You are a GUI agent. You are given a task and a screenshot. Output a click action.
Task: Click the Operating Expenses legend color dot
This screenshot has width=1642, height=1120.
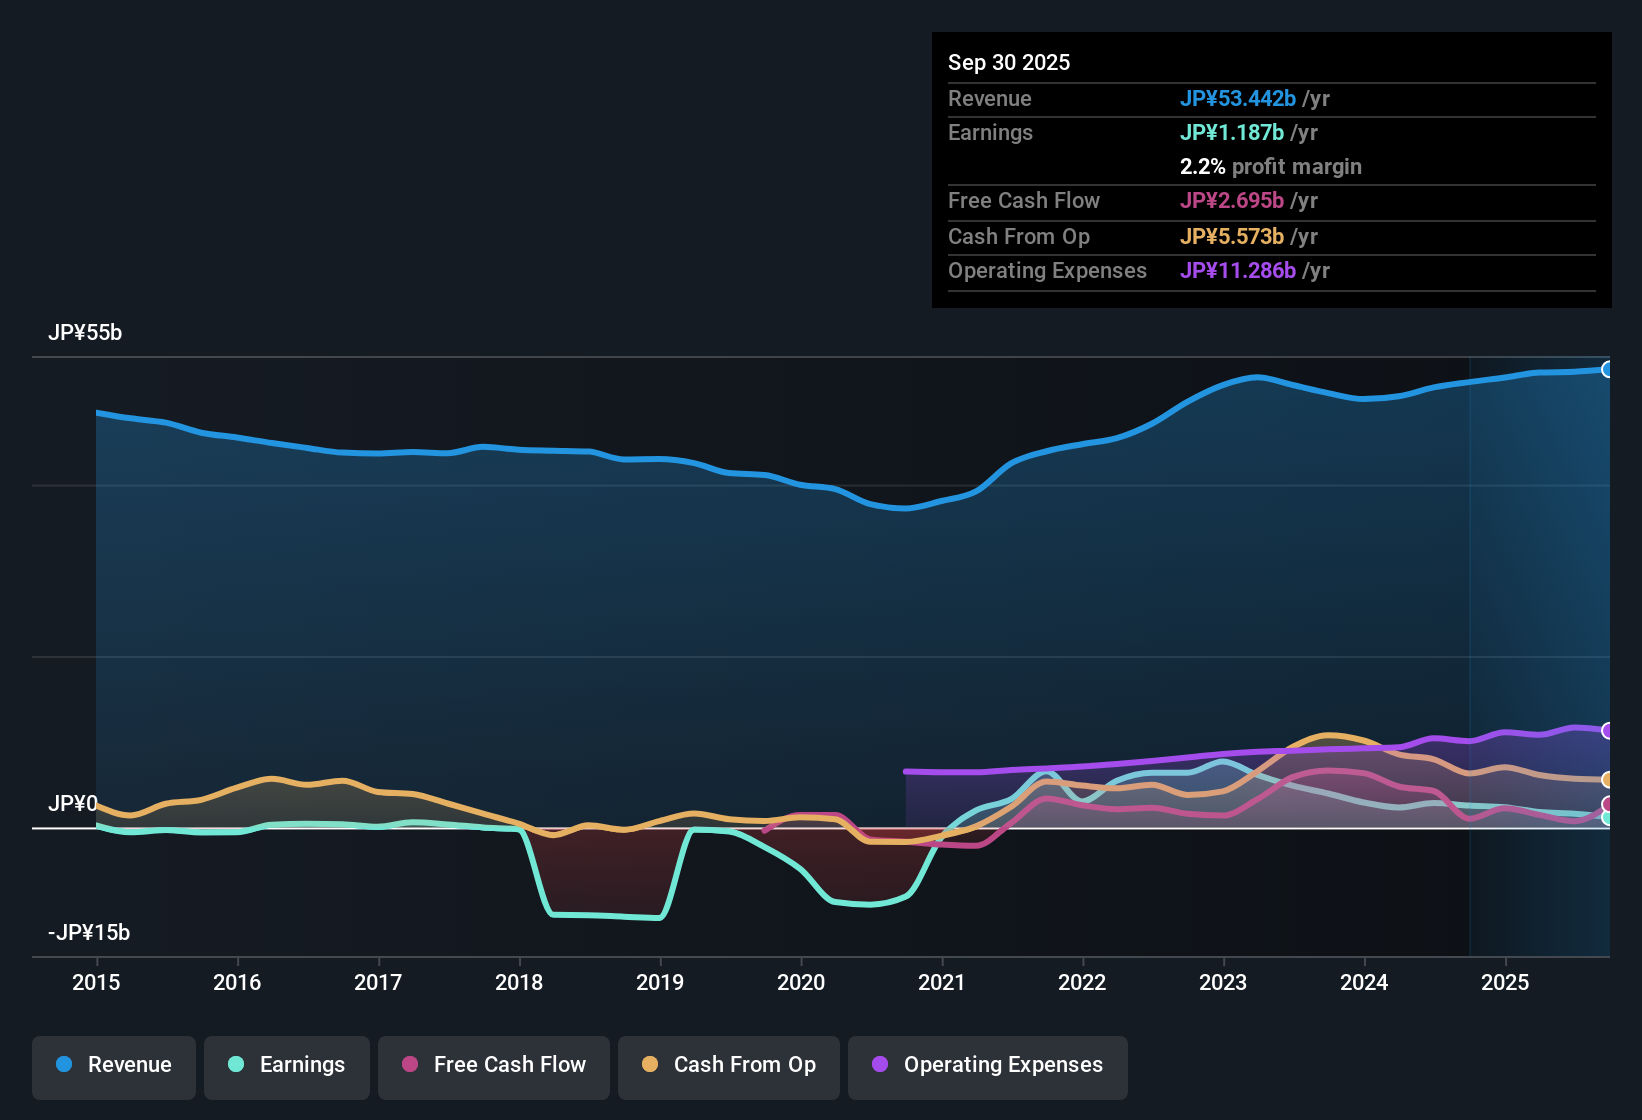879,1065
